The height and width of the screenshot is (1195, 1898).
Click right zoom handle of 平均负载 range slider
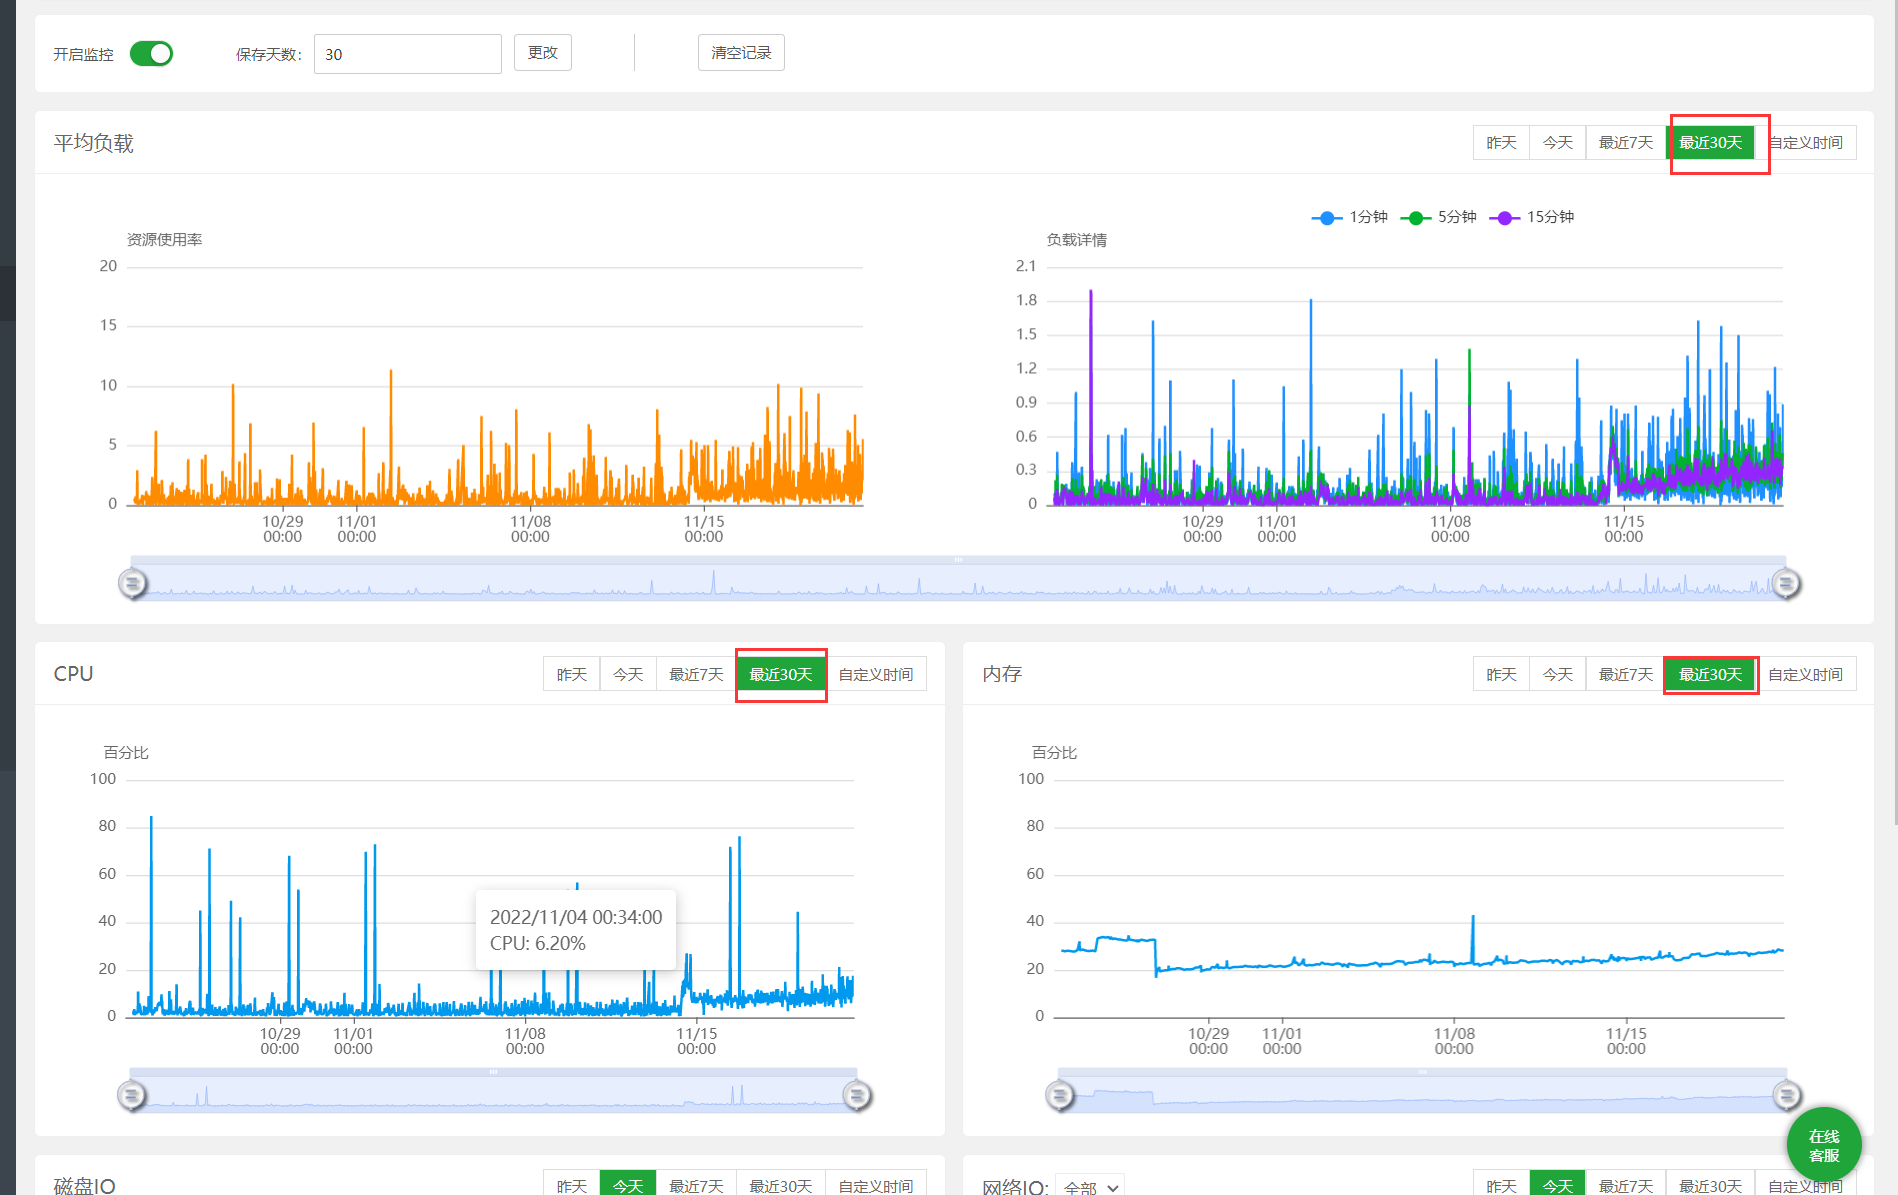(1786, 583)
